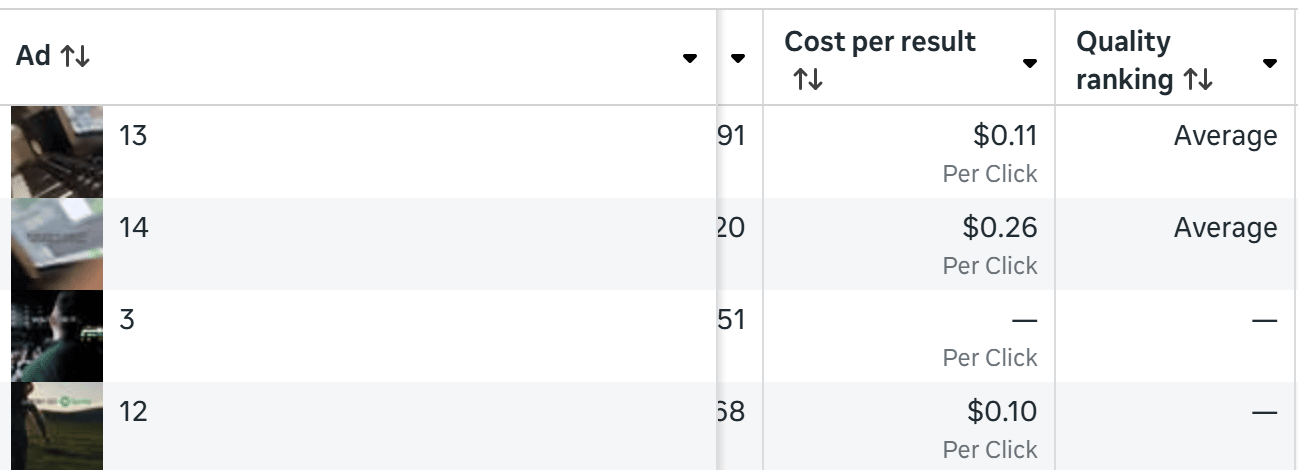Click the sort arrows beside Quality ranking
The width and height of the screenshot is (1298, 470).
[x=1198, y=80]
